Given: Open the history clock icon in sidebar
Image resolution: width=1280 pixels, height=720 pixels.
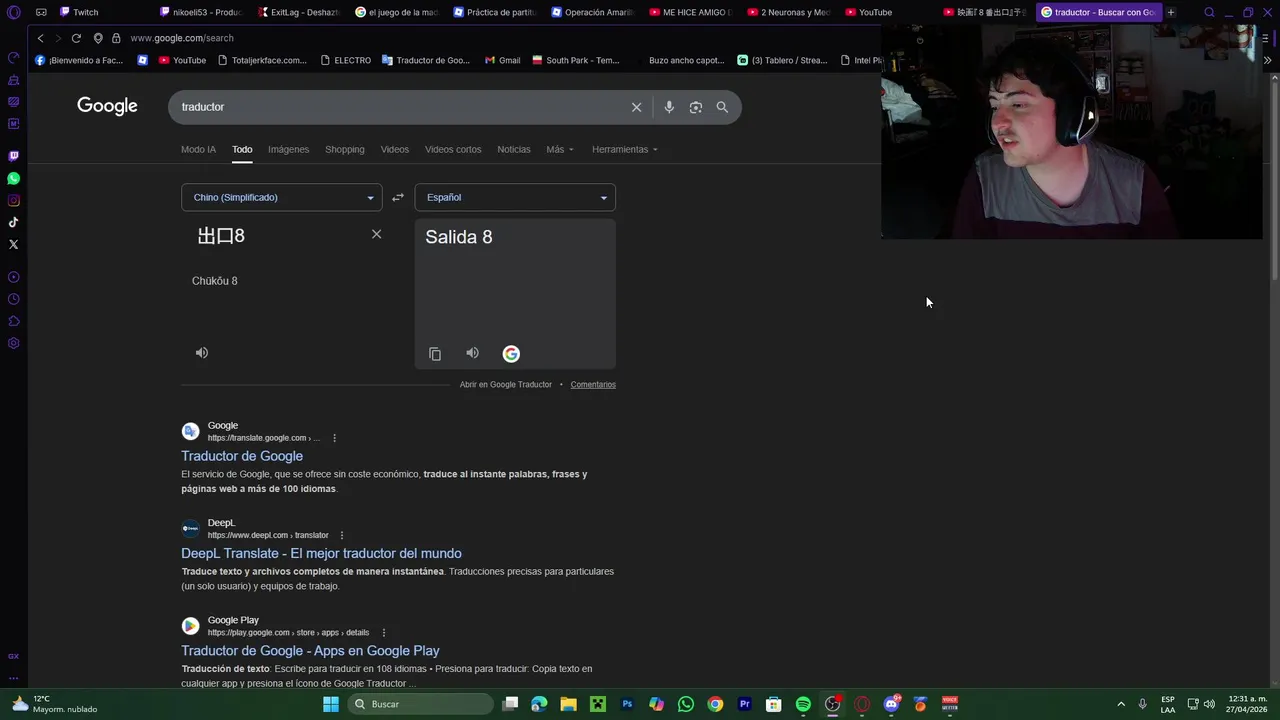Looking at the screenshot, I should coord(13,299).
